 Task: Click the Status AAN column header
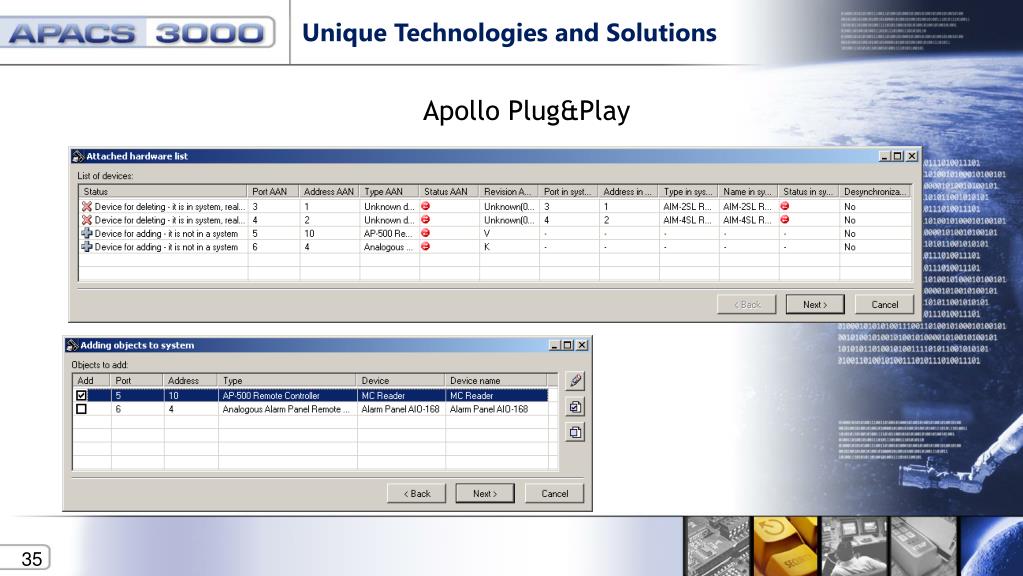[x=450, y=192]
